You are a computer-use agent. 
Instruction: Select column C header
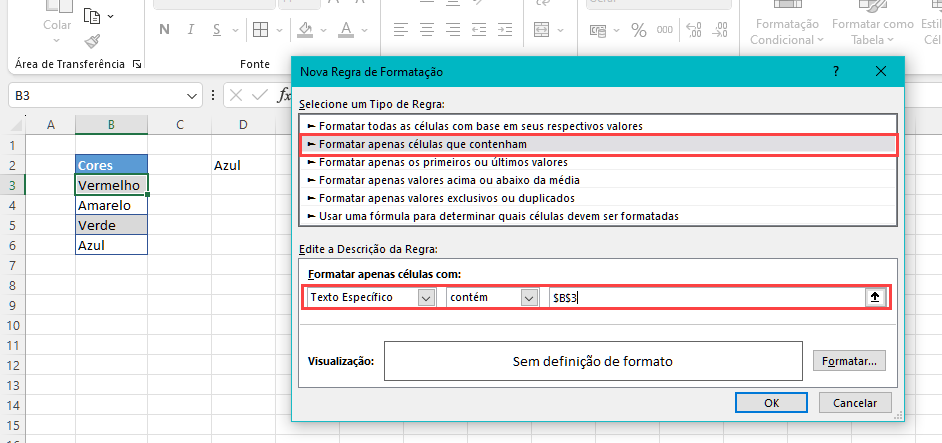point(180,125)
